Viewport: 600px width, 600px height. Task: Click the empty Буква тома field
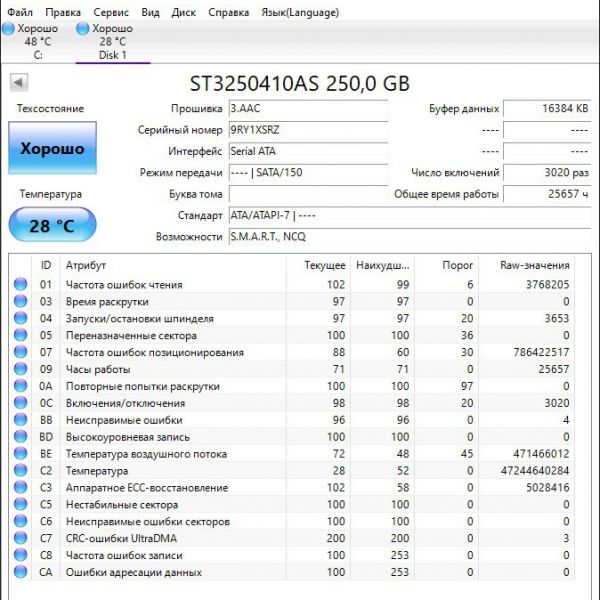(308, 194)
